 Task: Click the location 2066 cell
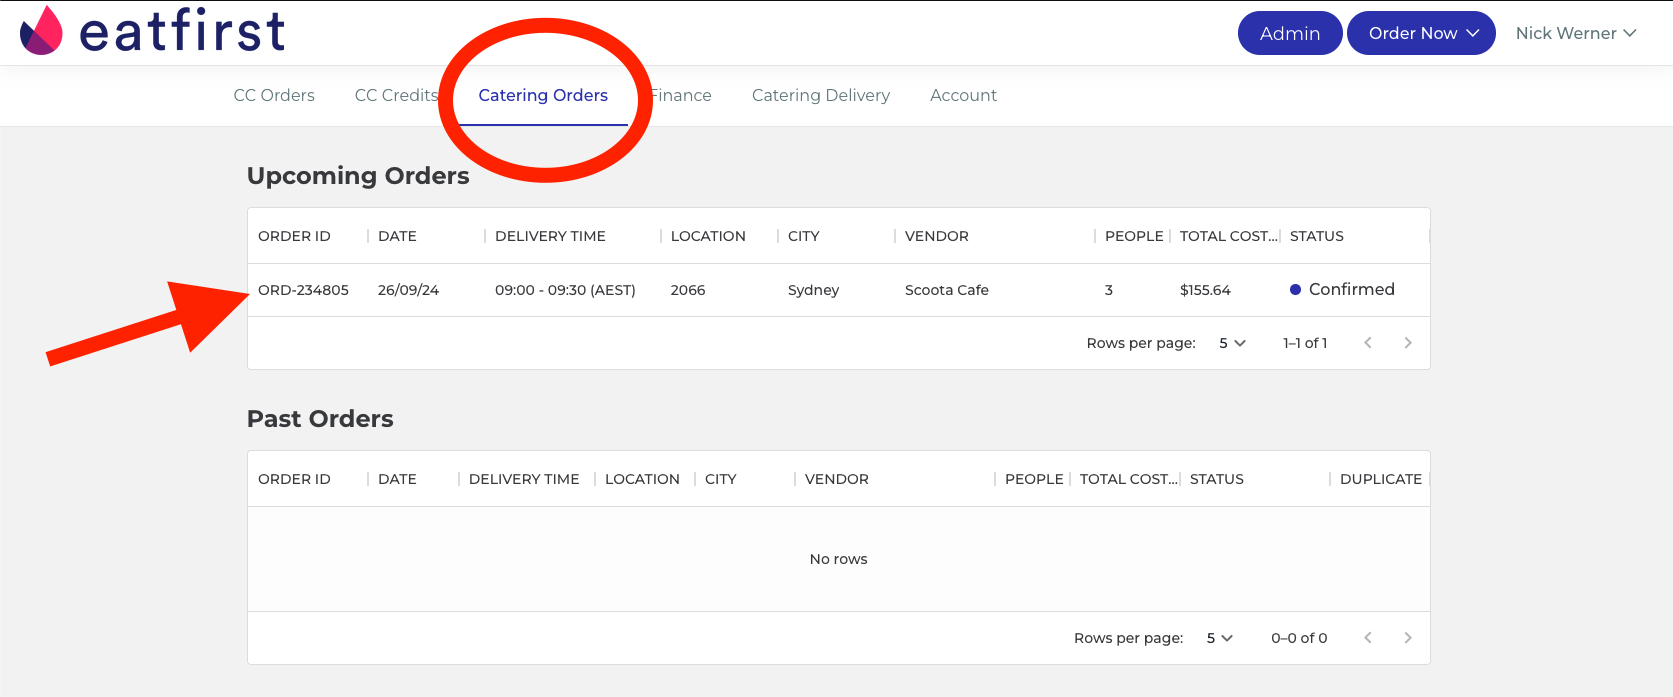coord(688,290)
